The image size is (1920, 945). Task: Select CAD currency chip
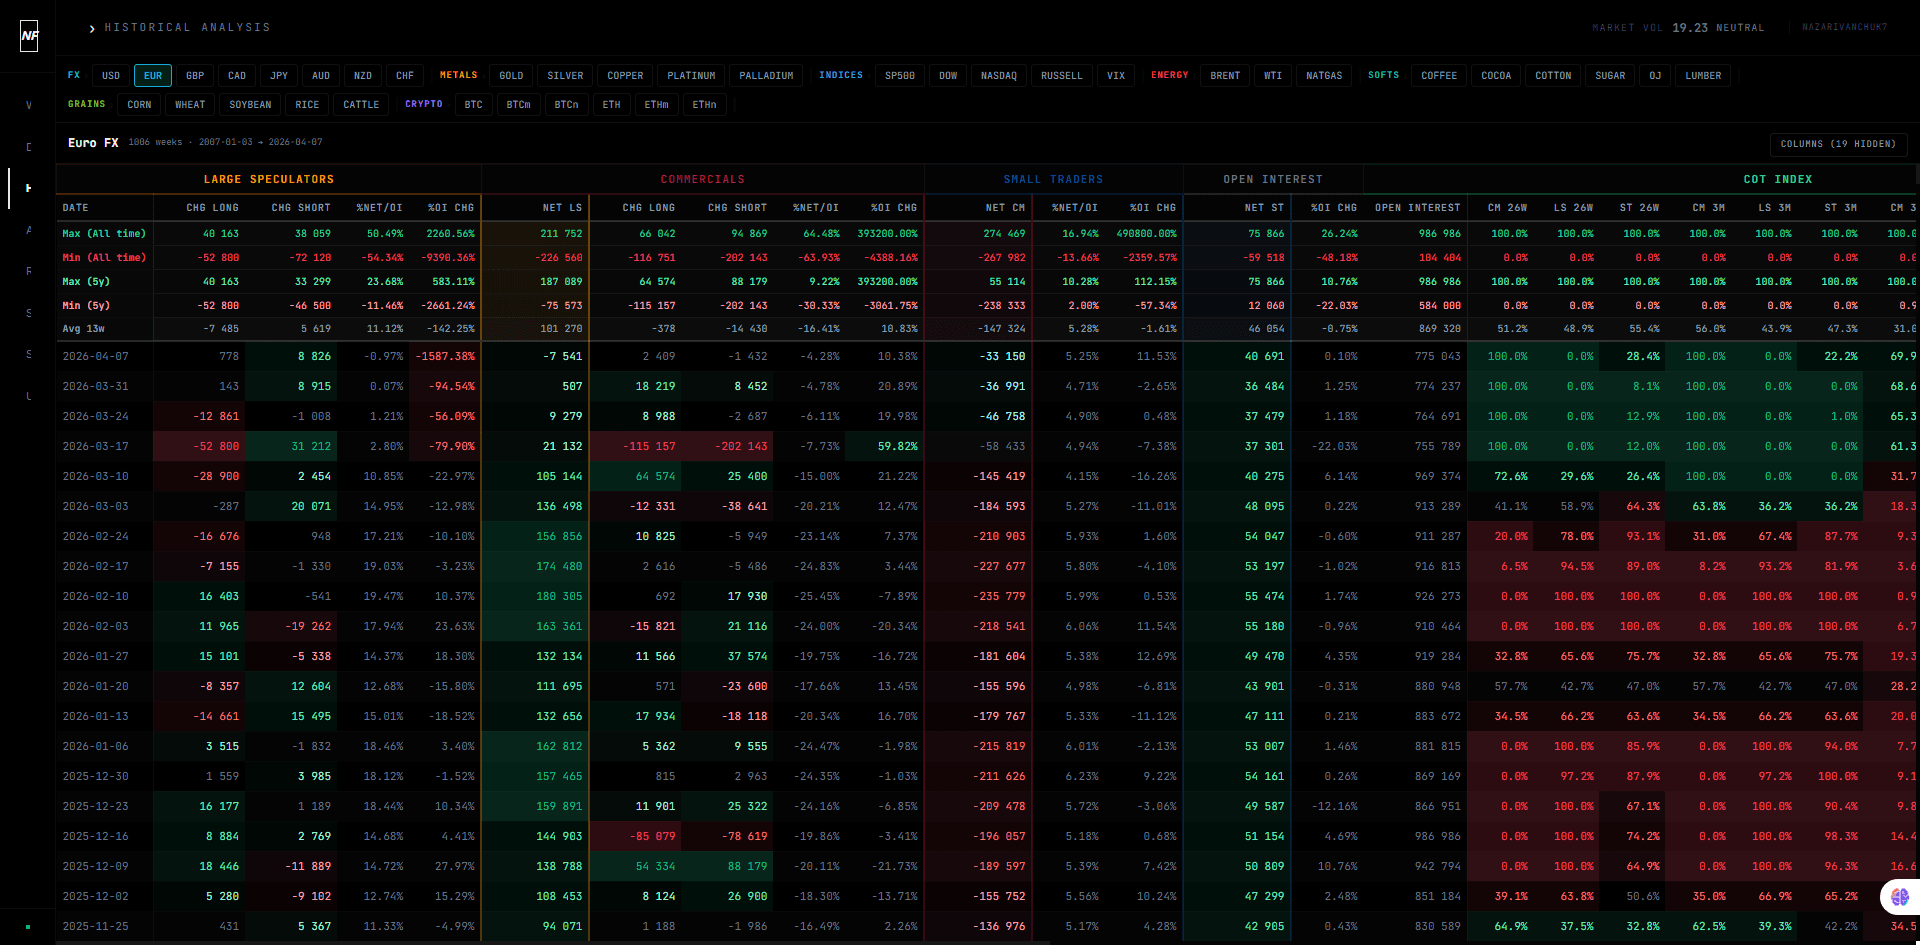[x=237, y=76]
